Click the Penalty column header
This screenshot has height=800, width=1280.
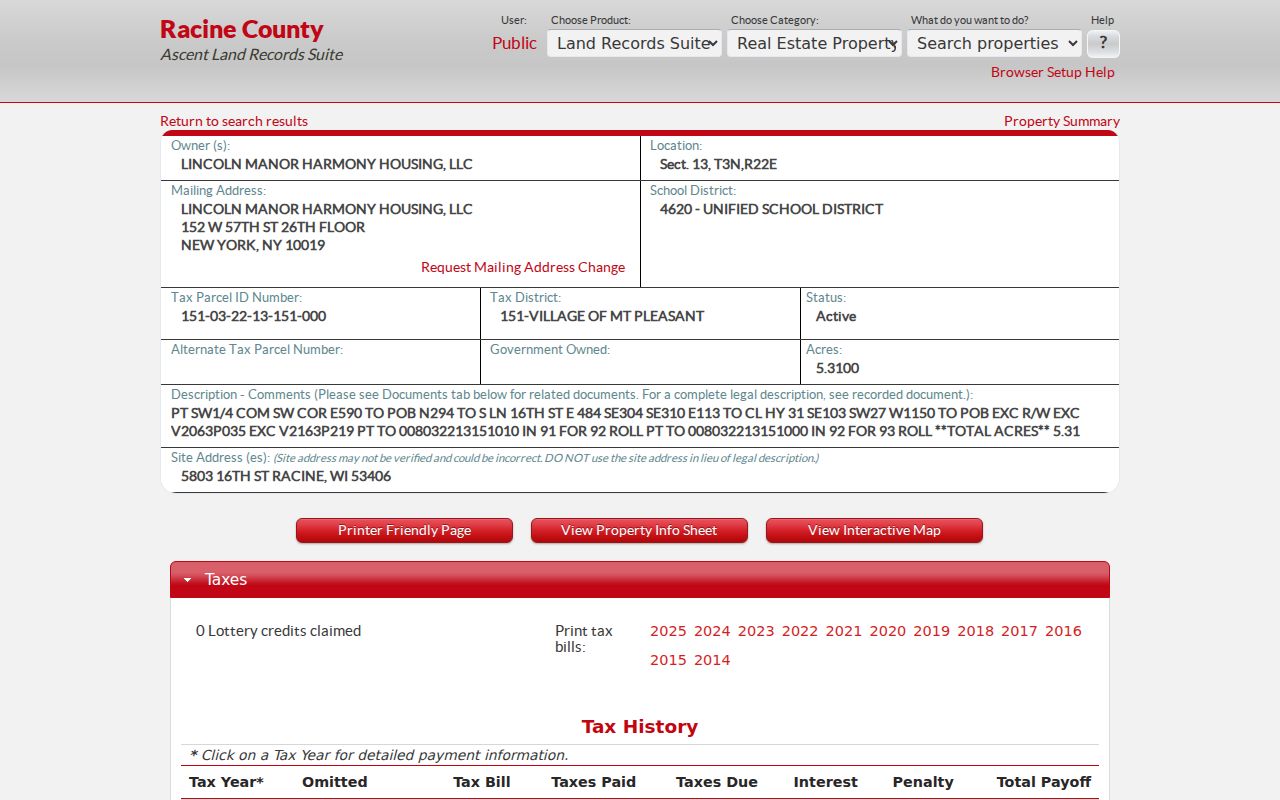(x=923, y=782)
